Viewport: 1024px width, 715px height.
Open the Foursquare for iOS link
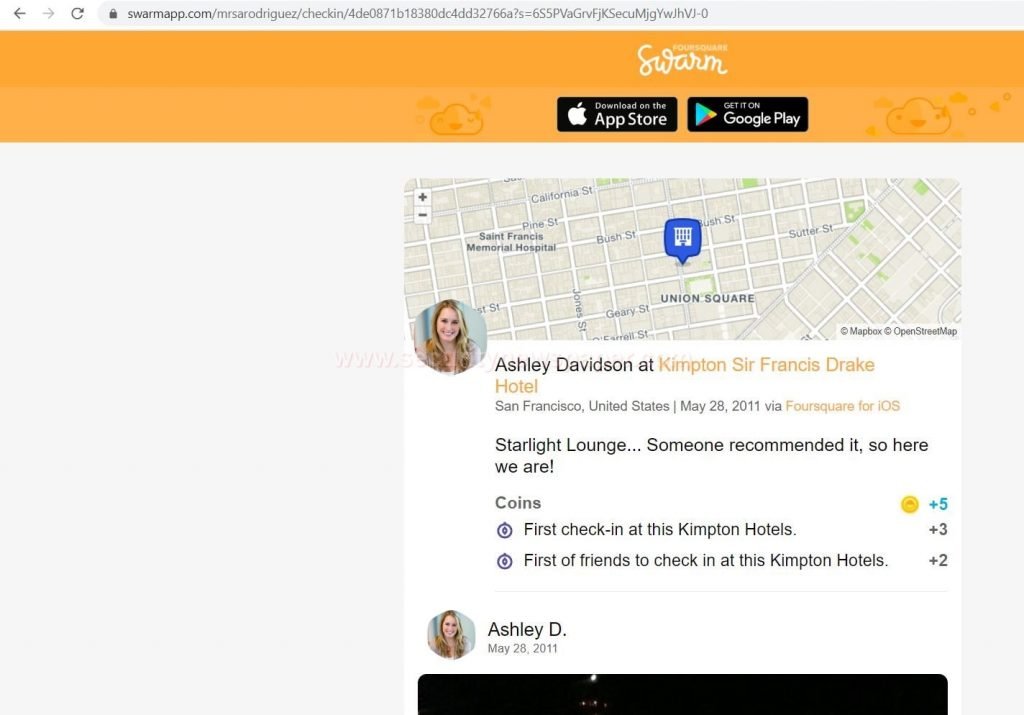[842, 406]
